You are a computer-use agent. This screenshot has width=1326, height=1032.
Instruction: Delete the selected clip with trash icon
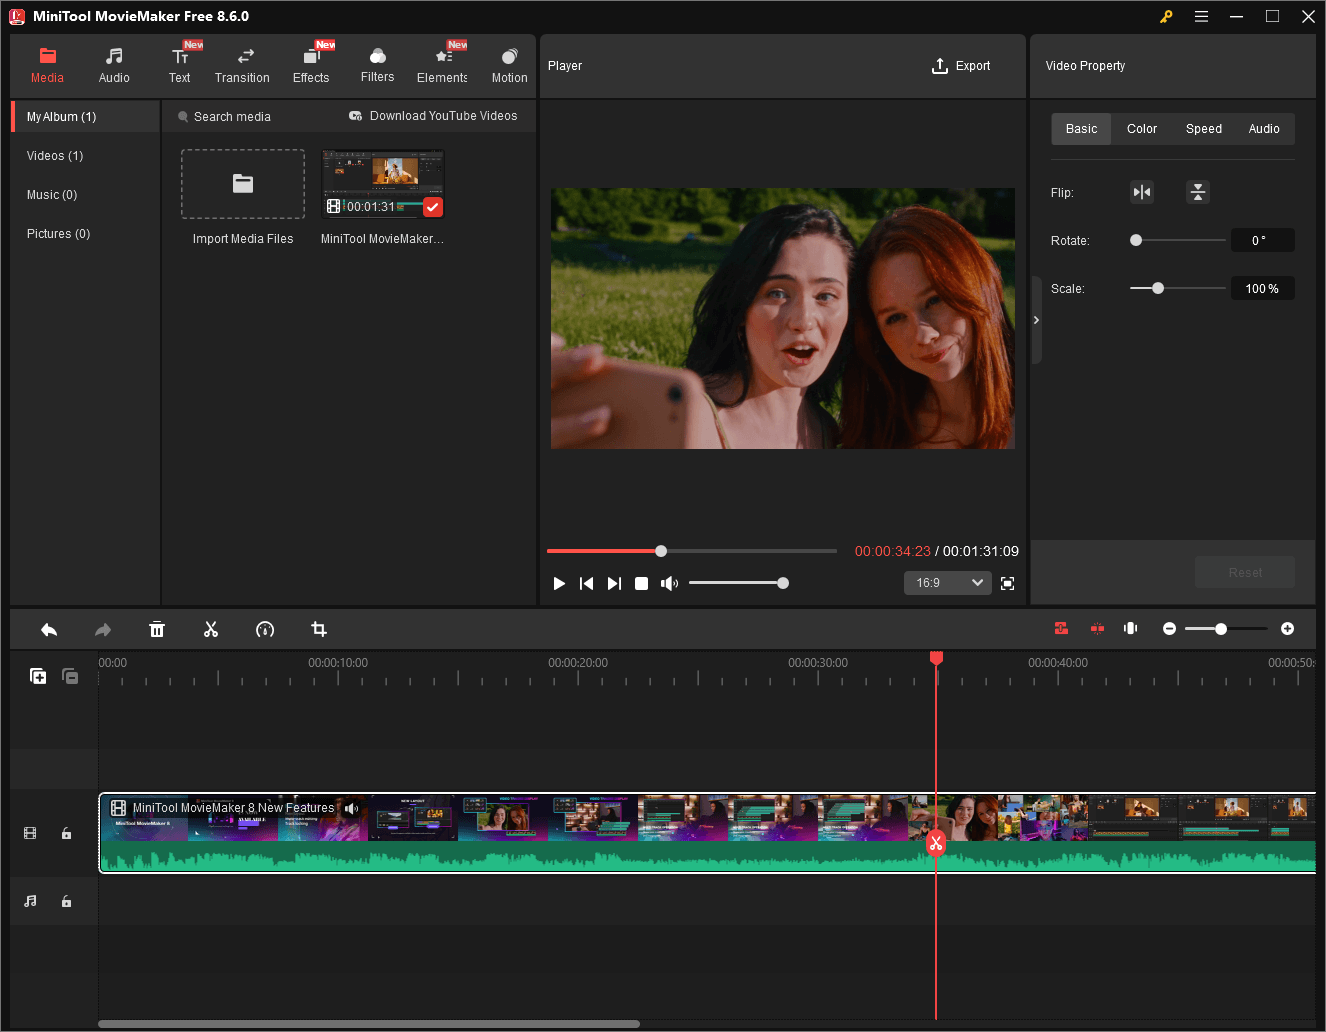pos(157,629)
